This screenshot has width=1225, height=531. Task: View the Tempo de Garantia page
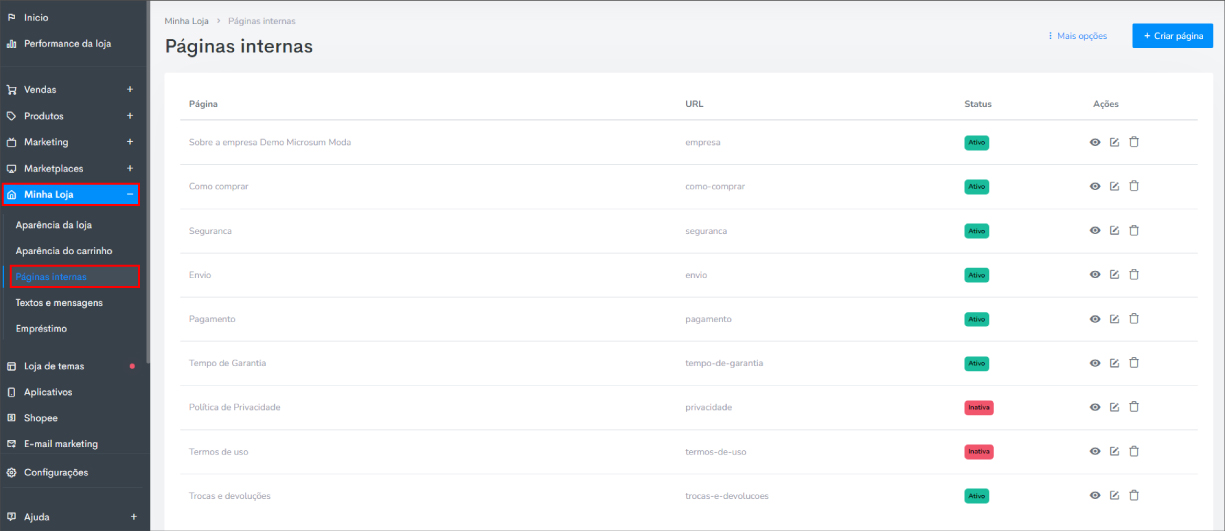pos(1095,363)
